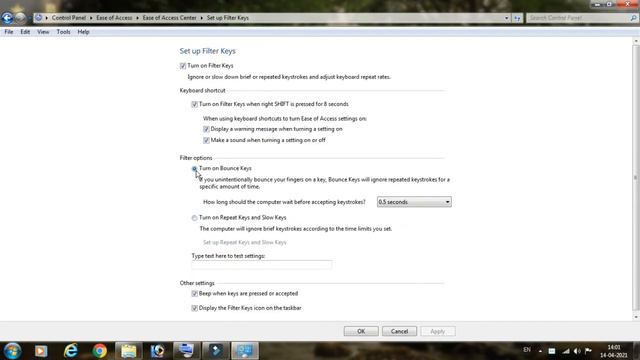
Task: Toggle Display a warning message checkbox
Action: pyautogui.click(x=206, y=129)
